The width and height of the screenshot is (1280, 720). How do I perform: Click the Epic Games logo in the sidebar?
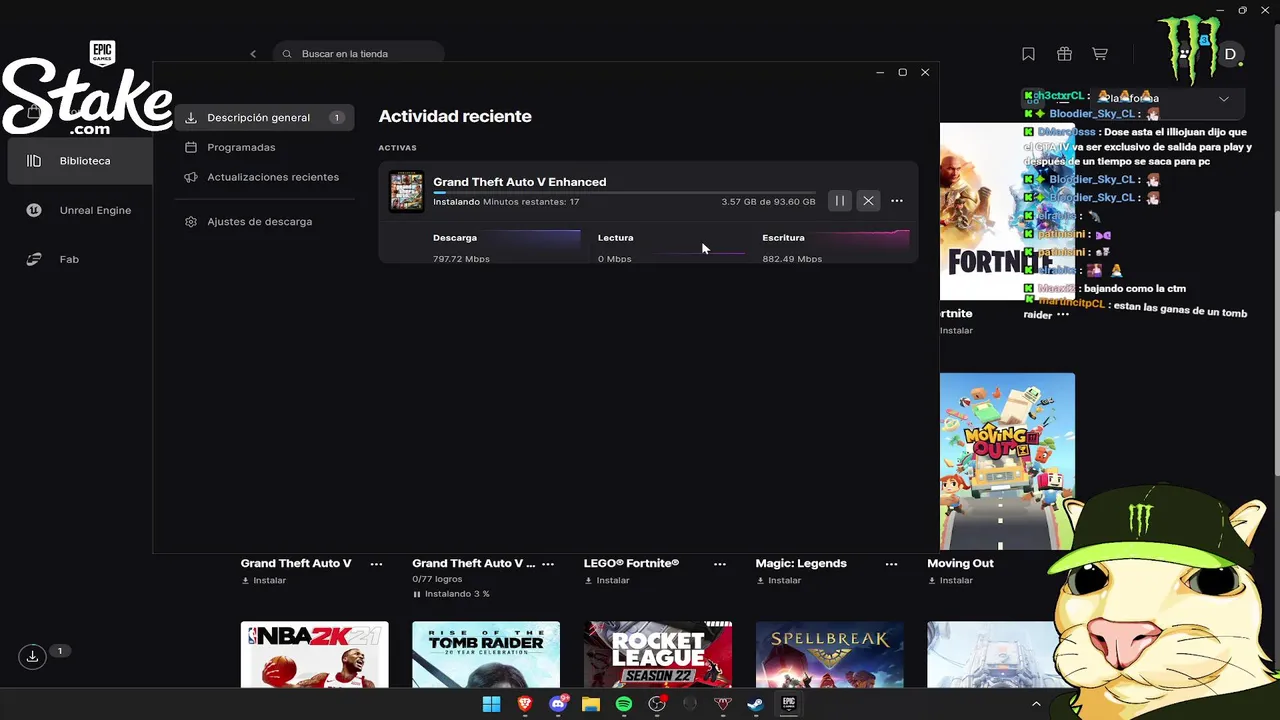[102, 54]
